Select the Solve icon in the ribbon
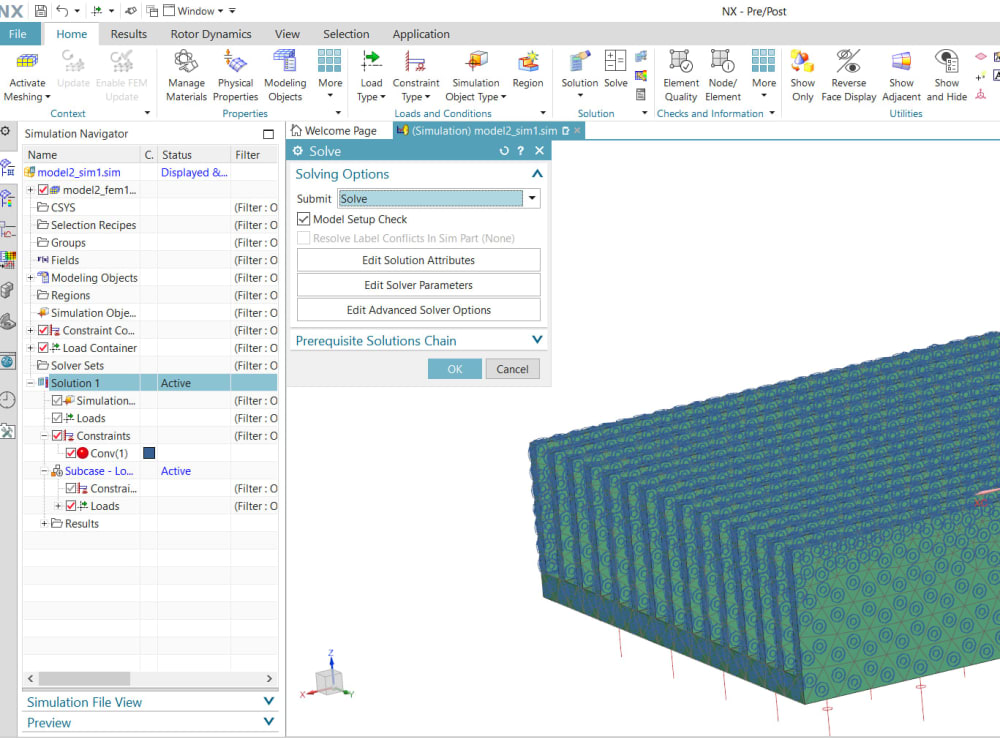Viewport: 1000px width, 750px height. pos(615,66)
